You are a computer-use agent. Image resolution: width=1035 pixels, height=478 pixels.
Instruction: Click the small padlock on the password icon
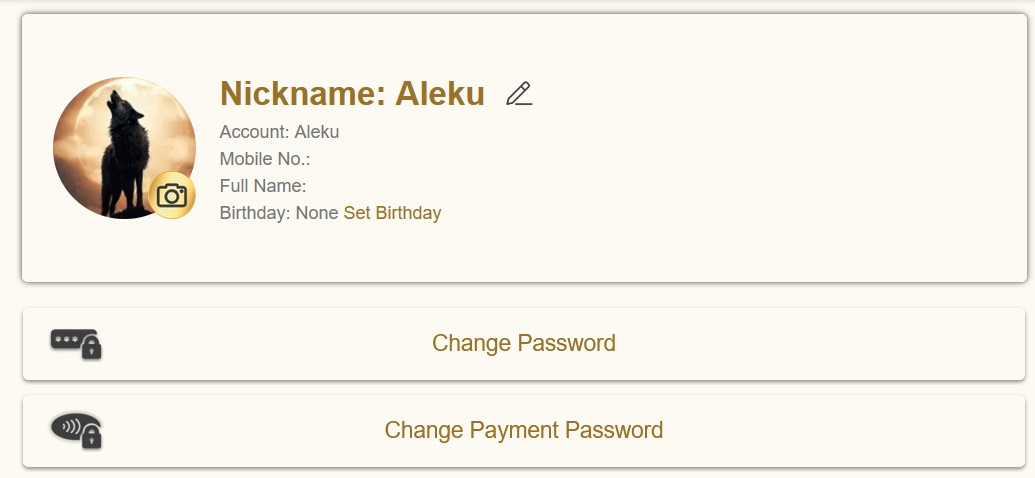tap(92, 349)
